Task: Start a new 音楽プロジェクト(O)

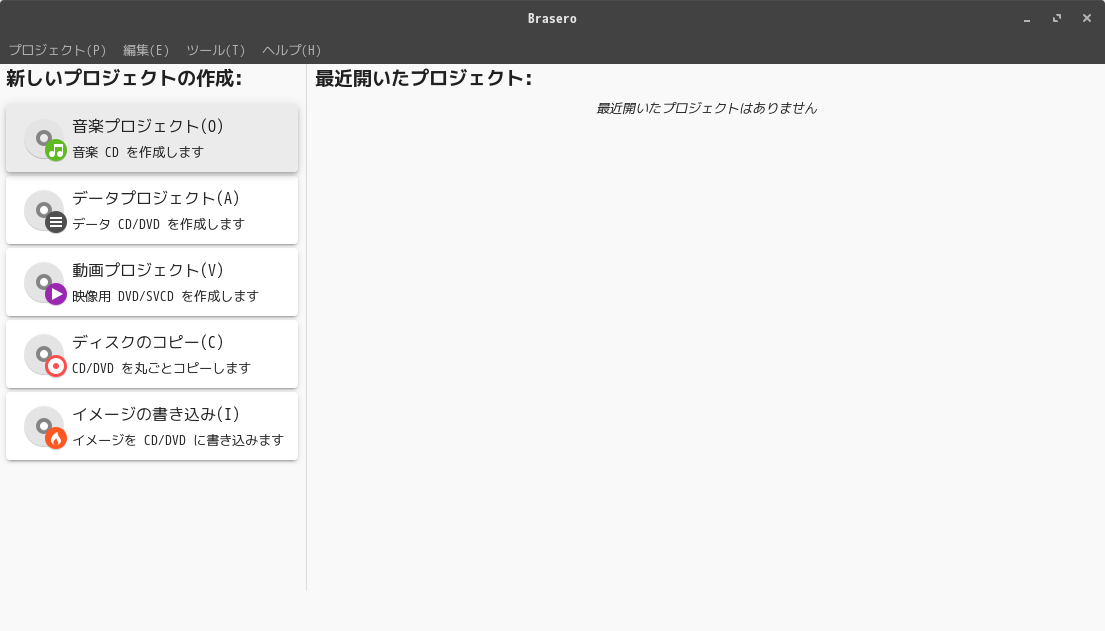Action: 152,138
